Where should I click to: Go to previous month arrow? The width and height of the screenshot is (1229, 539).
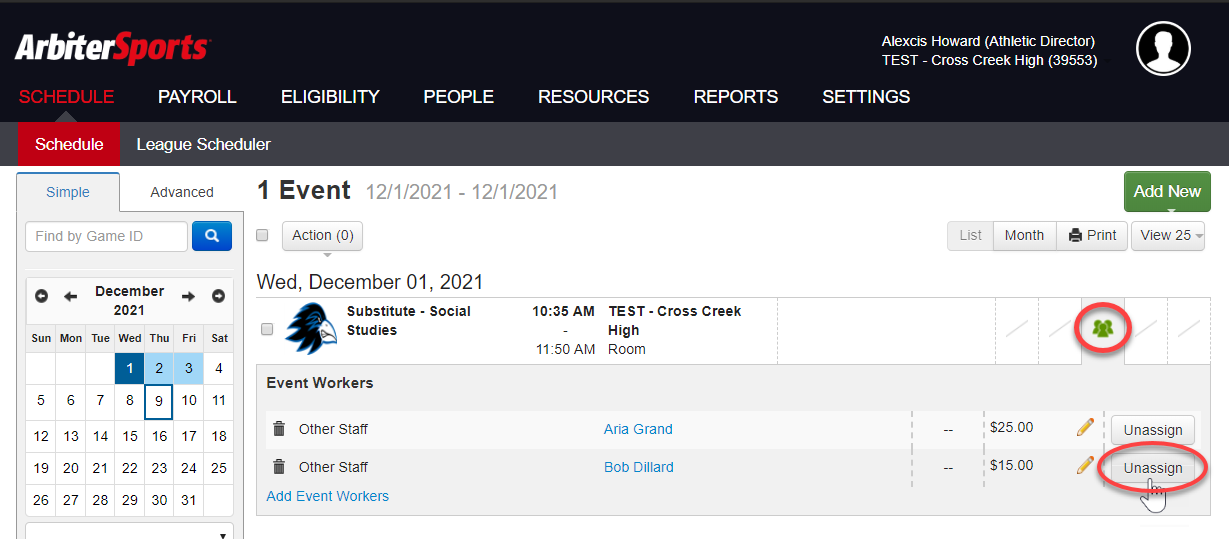coord(70,296)
